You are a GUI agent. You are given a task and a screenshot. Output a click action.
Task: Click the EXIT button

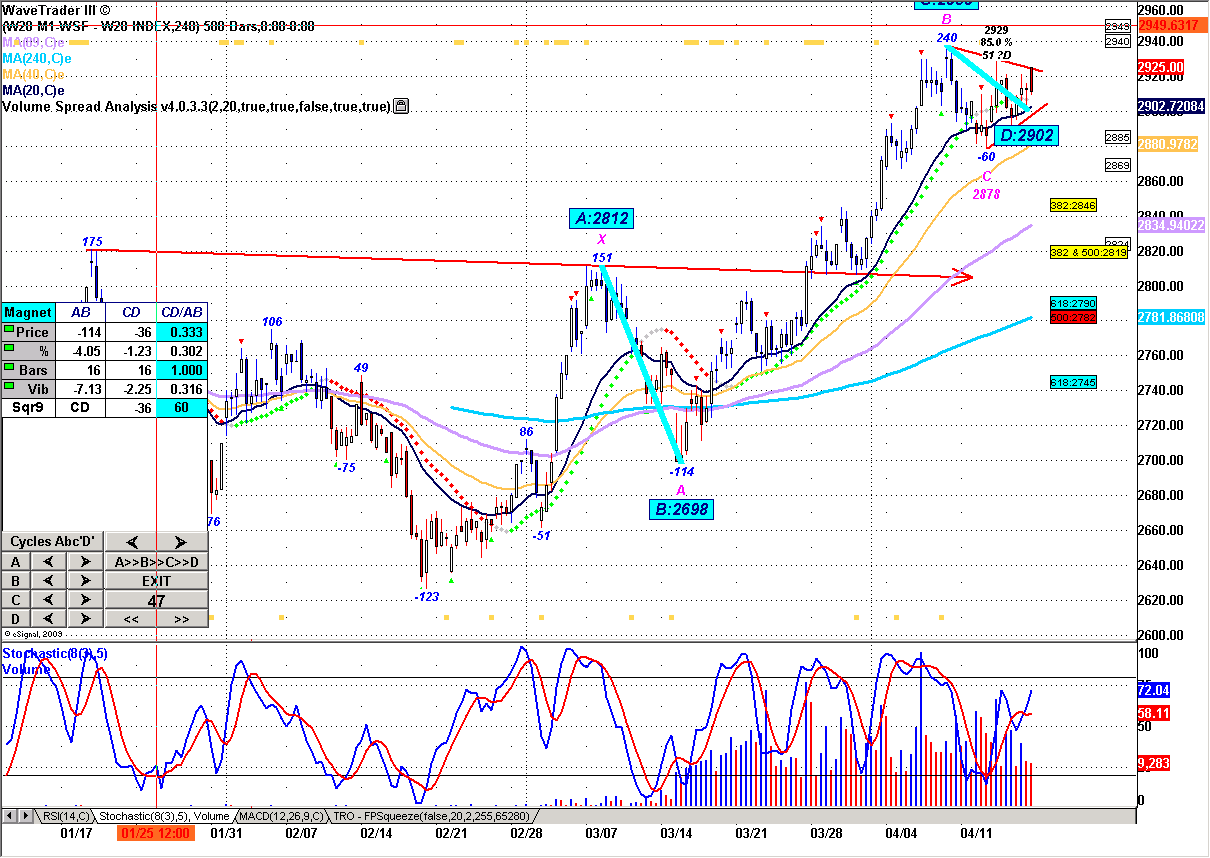[156, 581]
